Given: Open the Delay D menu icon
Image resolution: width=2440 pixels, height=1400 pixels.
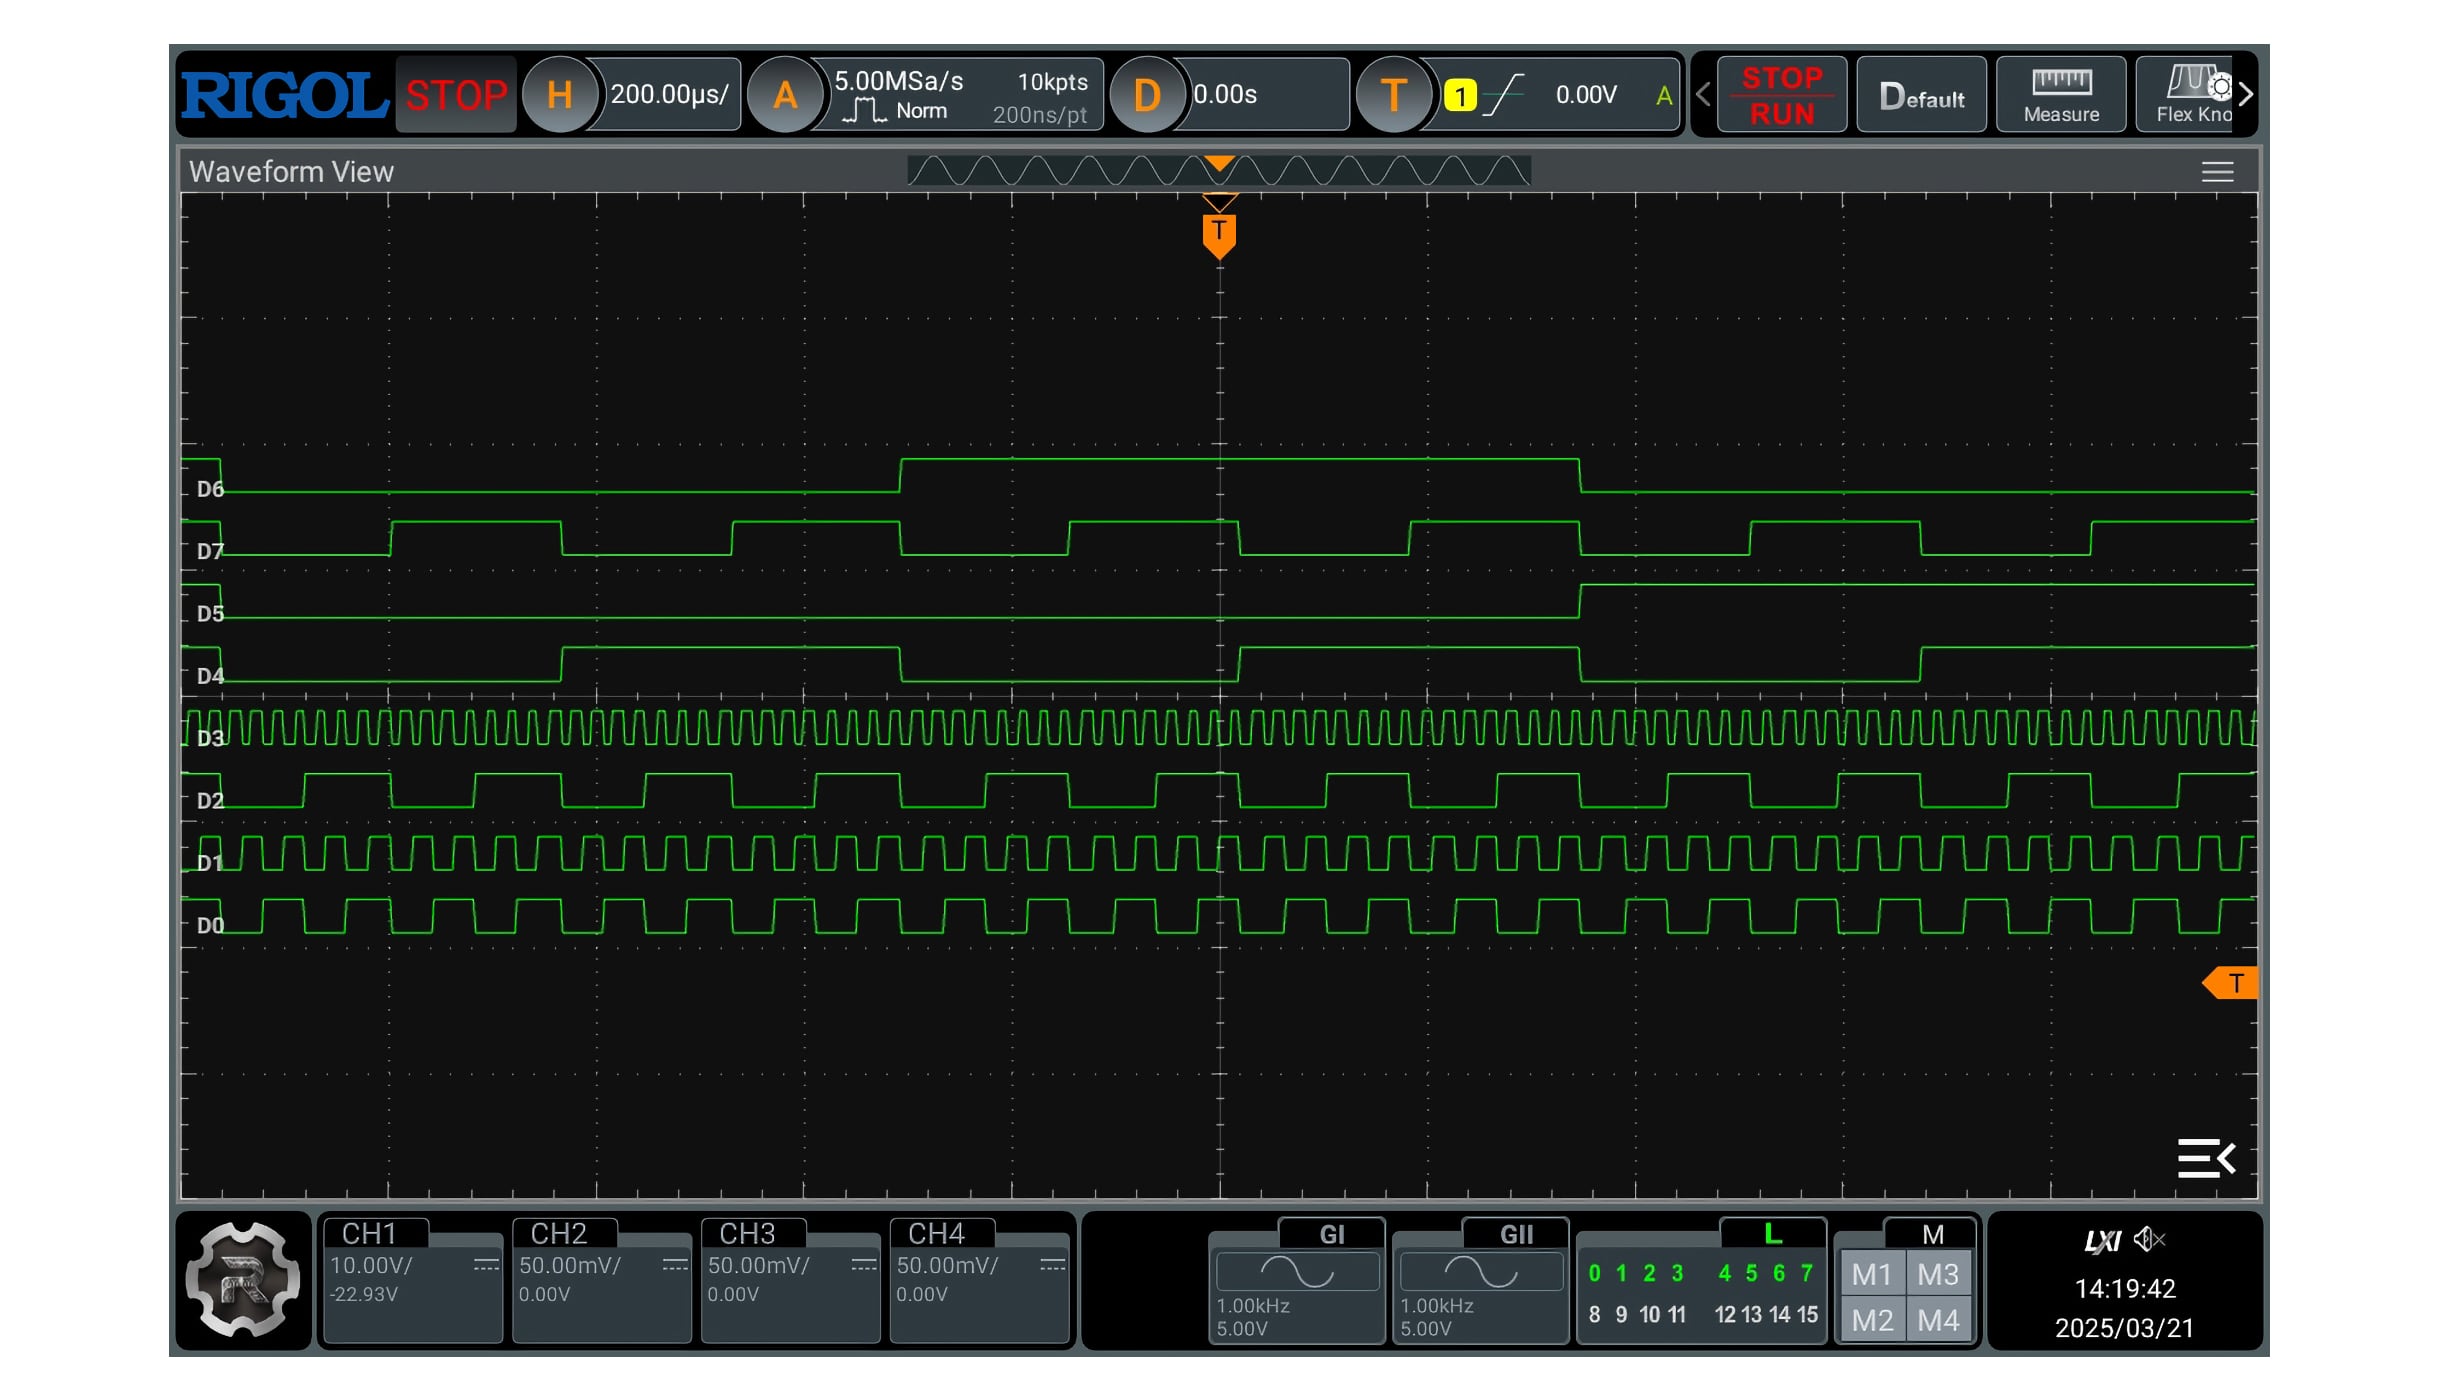Looking at the screenshot, I should click(1147, 95).
